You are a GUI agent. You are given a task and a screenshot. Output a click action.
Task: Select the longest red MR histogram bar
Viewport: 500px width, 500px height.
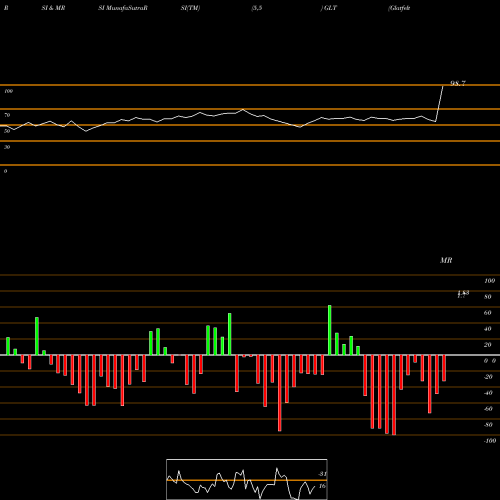pos(394,395)
